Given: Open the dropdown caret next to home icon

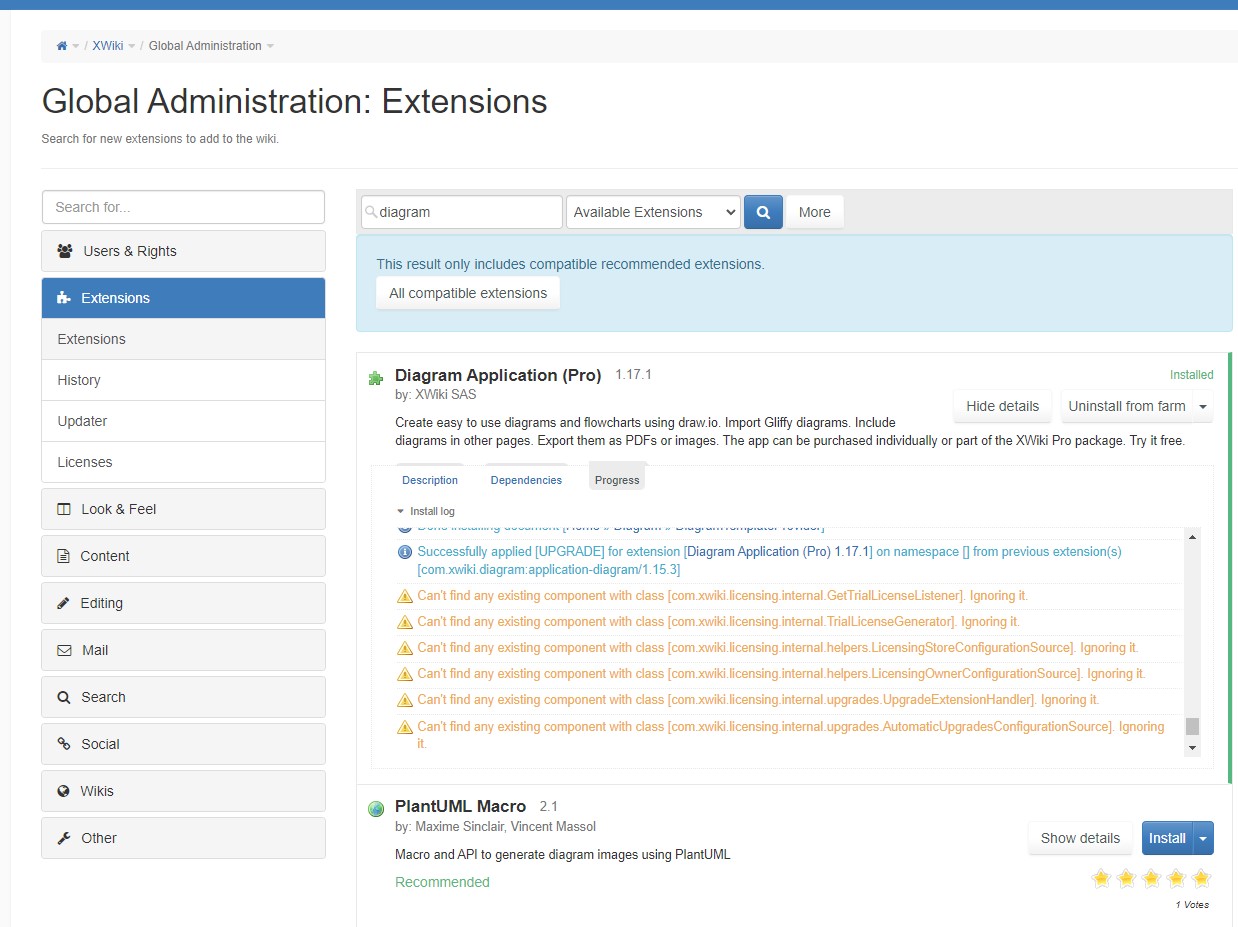Looking at the screenshot, I should [76, 46].
